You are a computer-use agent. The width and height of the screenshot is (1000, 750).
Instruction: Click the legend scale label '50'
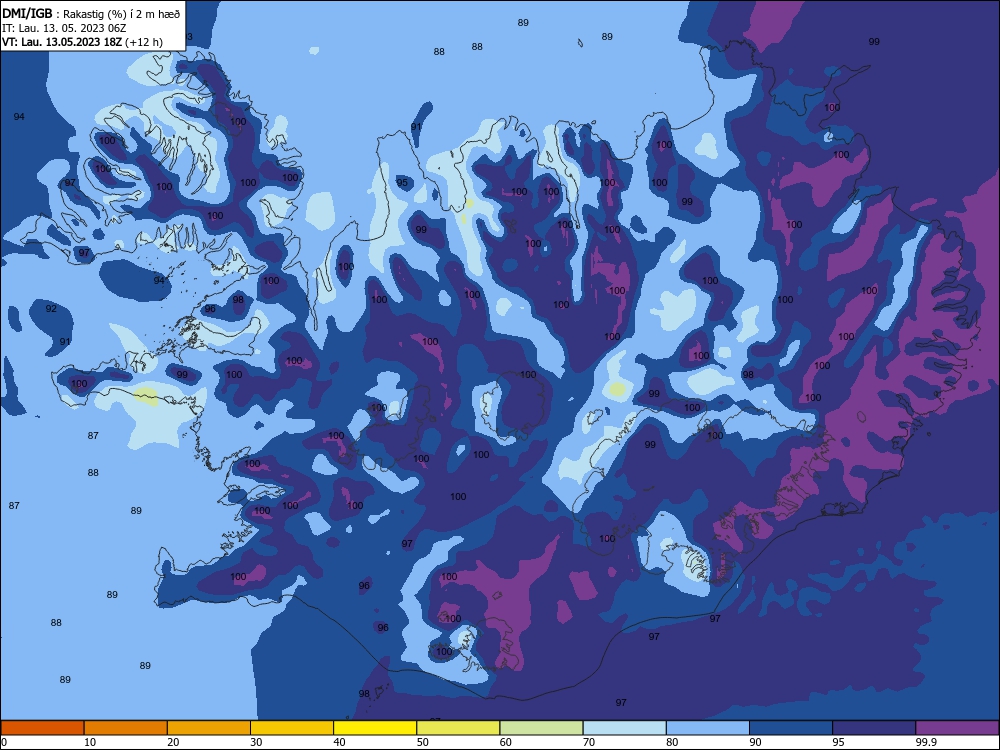(422, 742)
